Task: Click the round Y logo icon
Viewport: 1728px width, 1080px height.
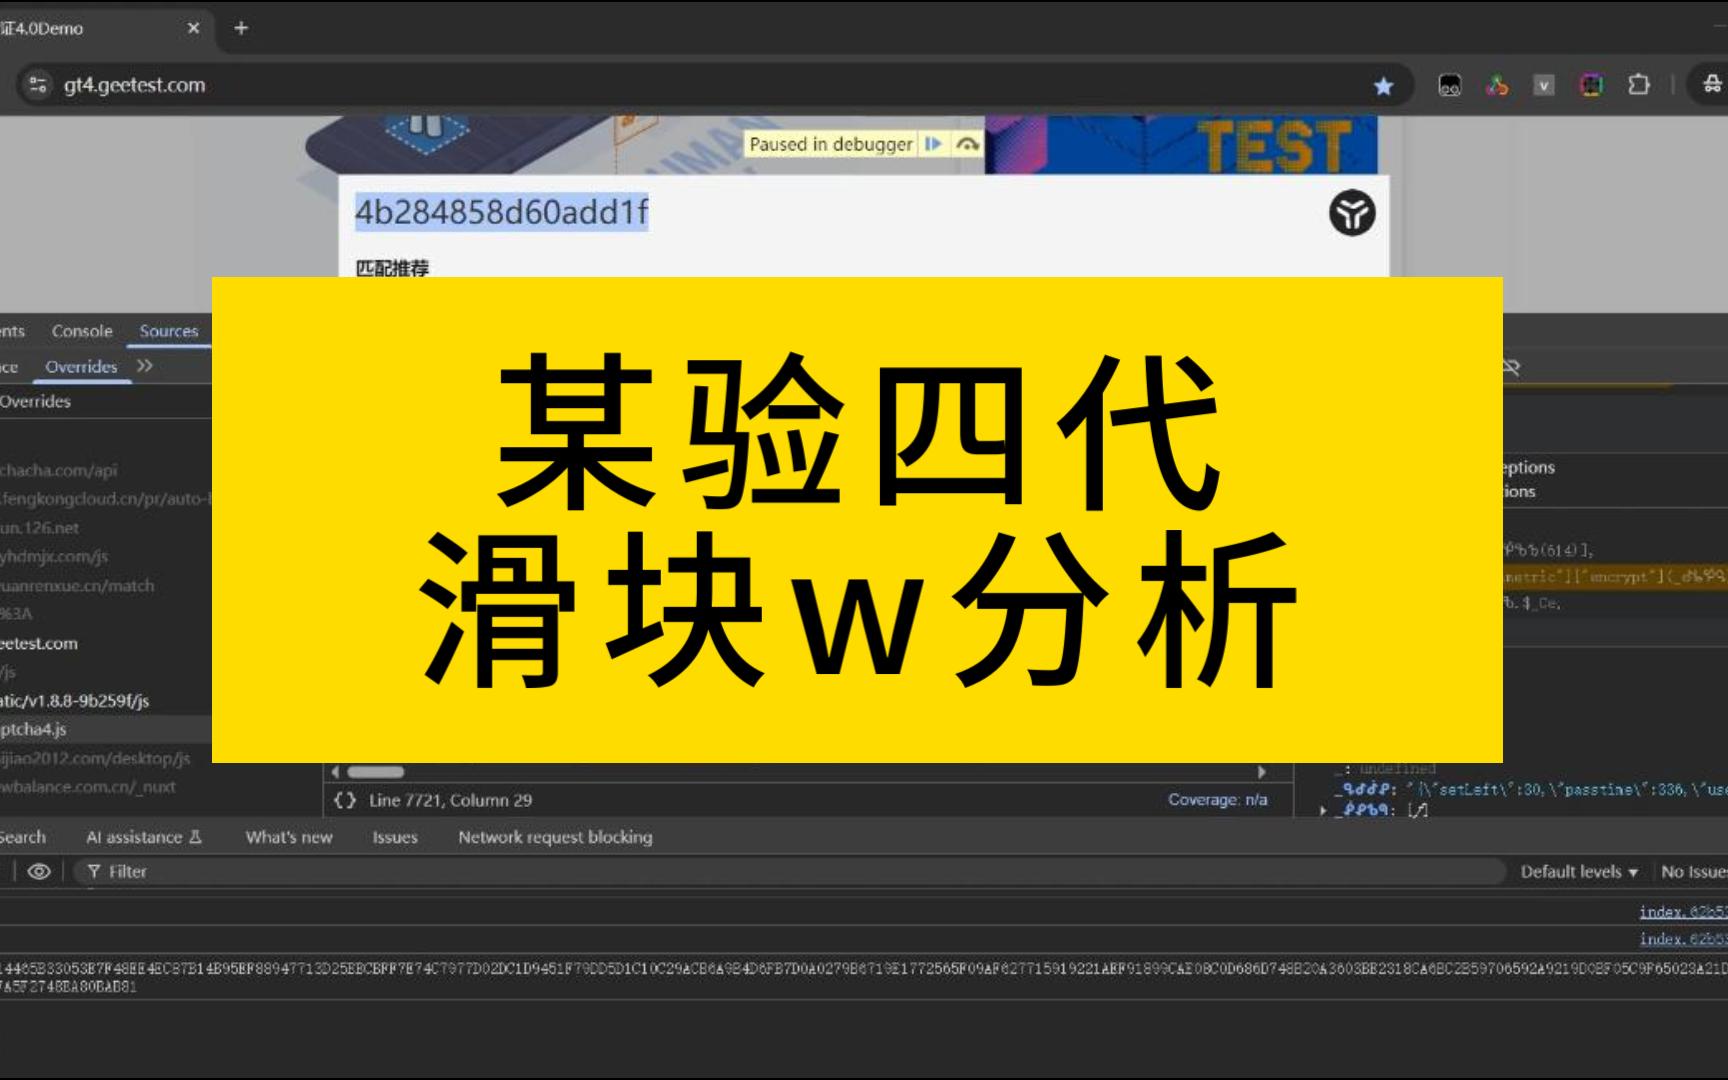Action: (1352, 213)
